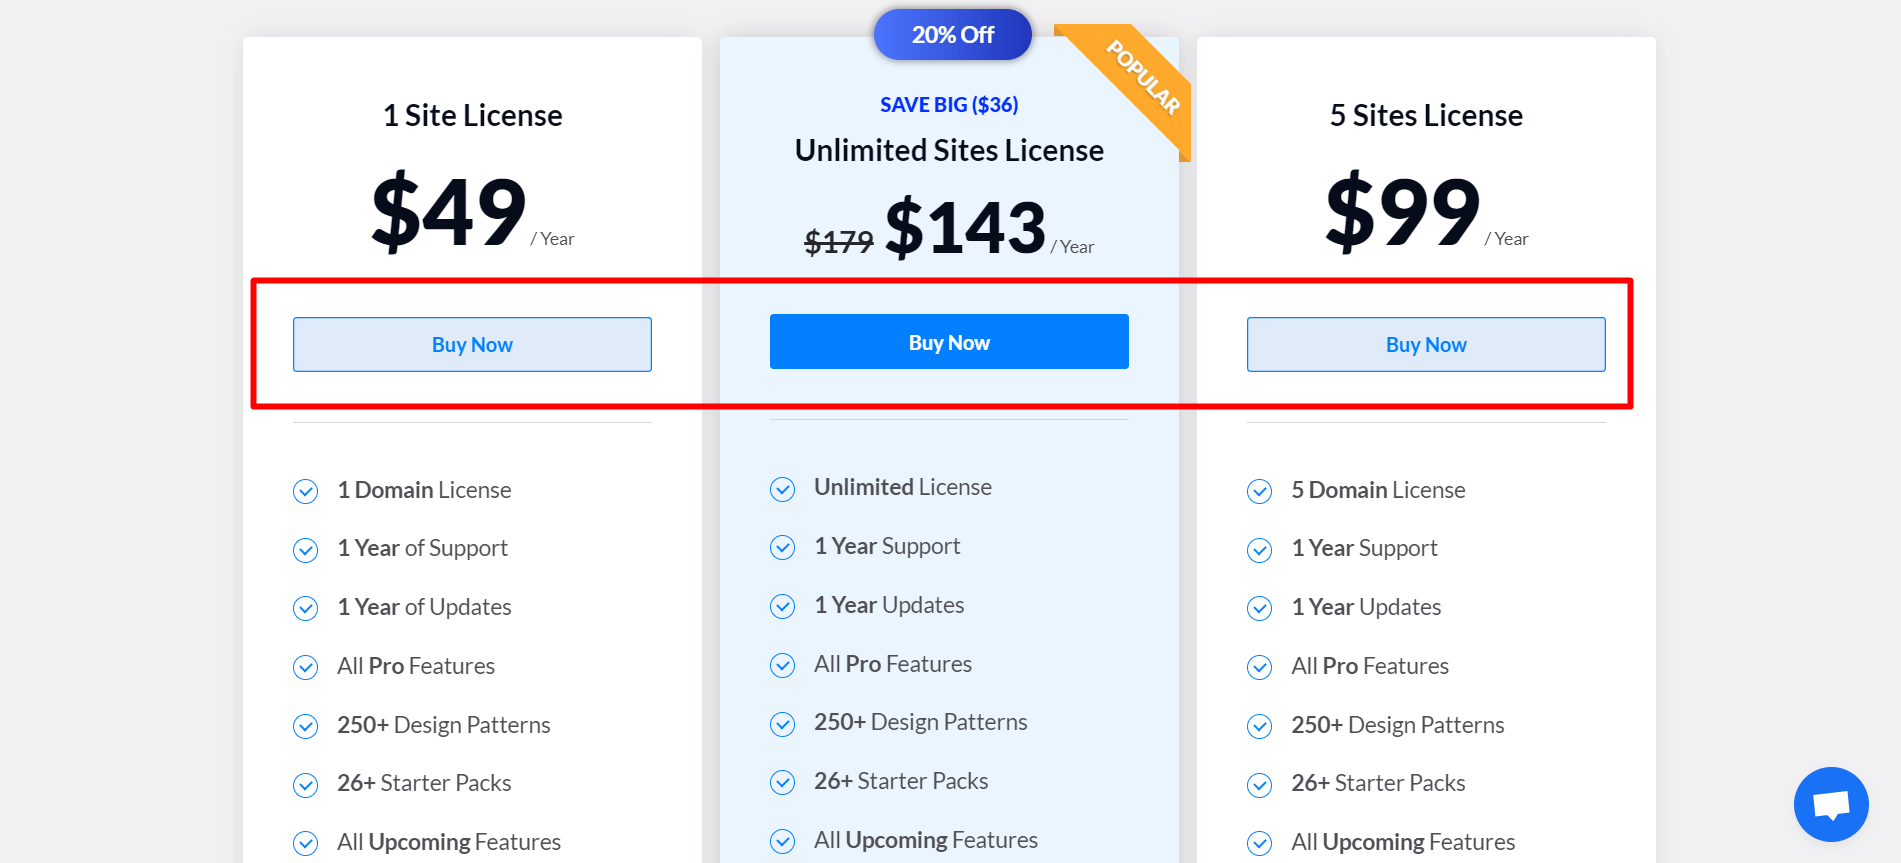Image resolution: width=1901 pixels, height=863 pixels.
Task: Click the SAVE BIG ($36) text
Action: coord(949,105)
